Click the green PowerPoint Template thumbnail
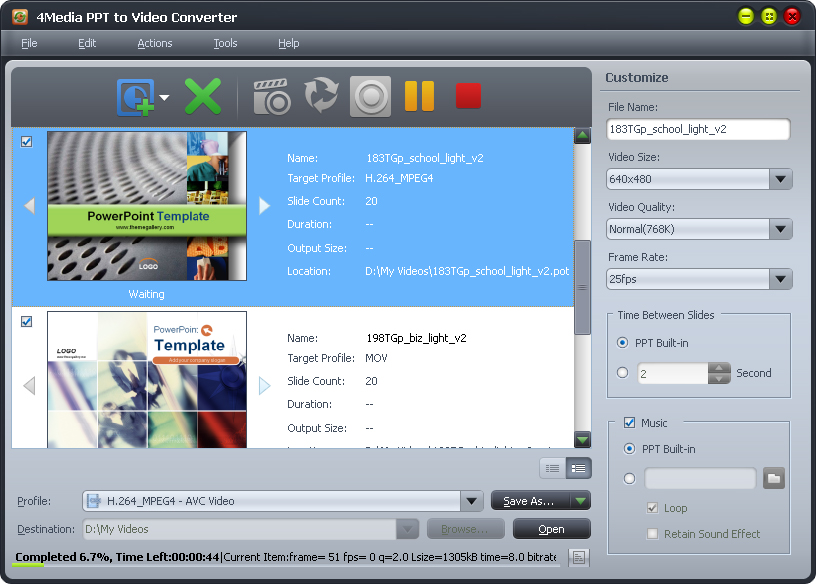This screenshot has height=584, width=816. coord(147,206)
